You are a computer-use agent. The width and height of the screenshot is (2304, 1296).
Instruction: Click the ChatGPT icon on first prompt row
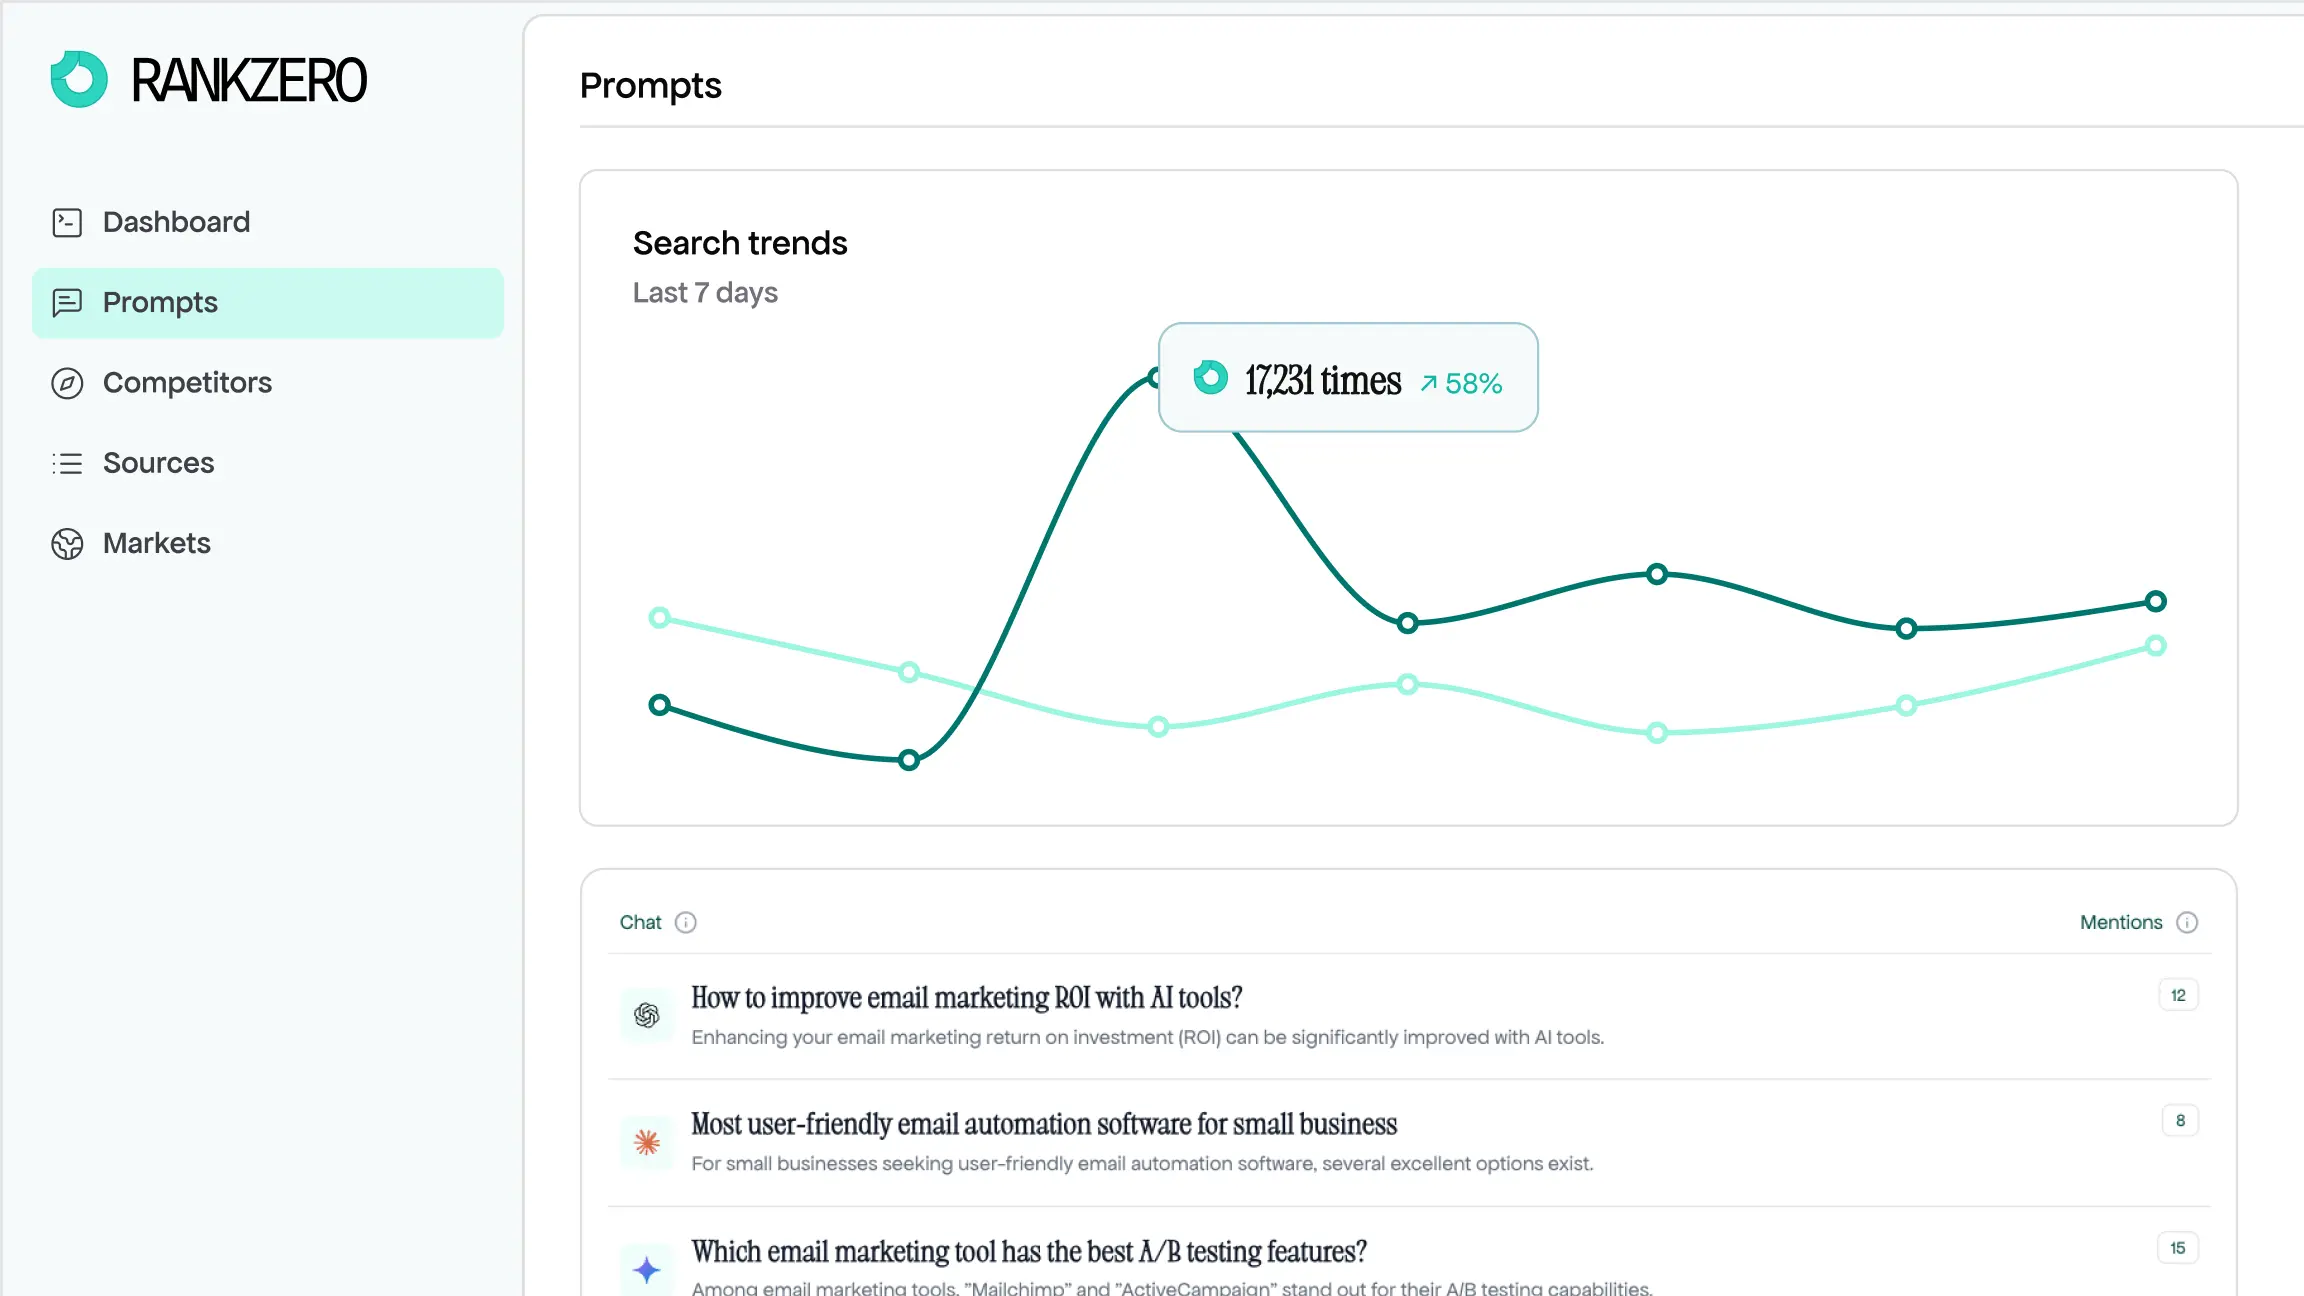[x=647, y=1016]
